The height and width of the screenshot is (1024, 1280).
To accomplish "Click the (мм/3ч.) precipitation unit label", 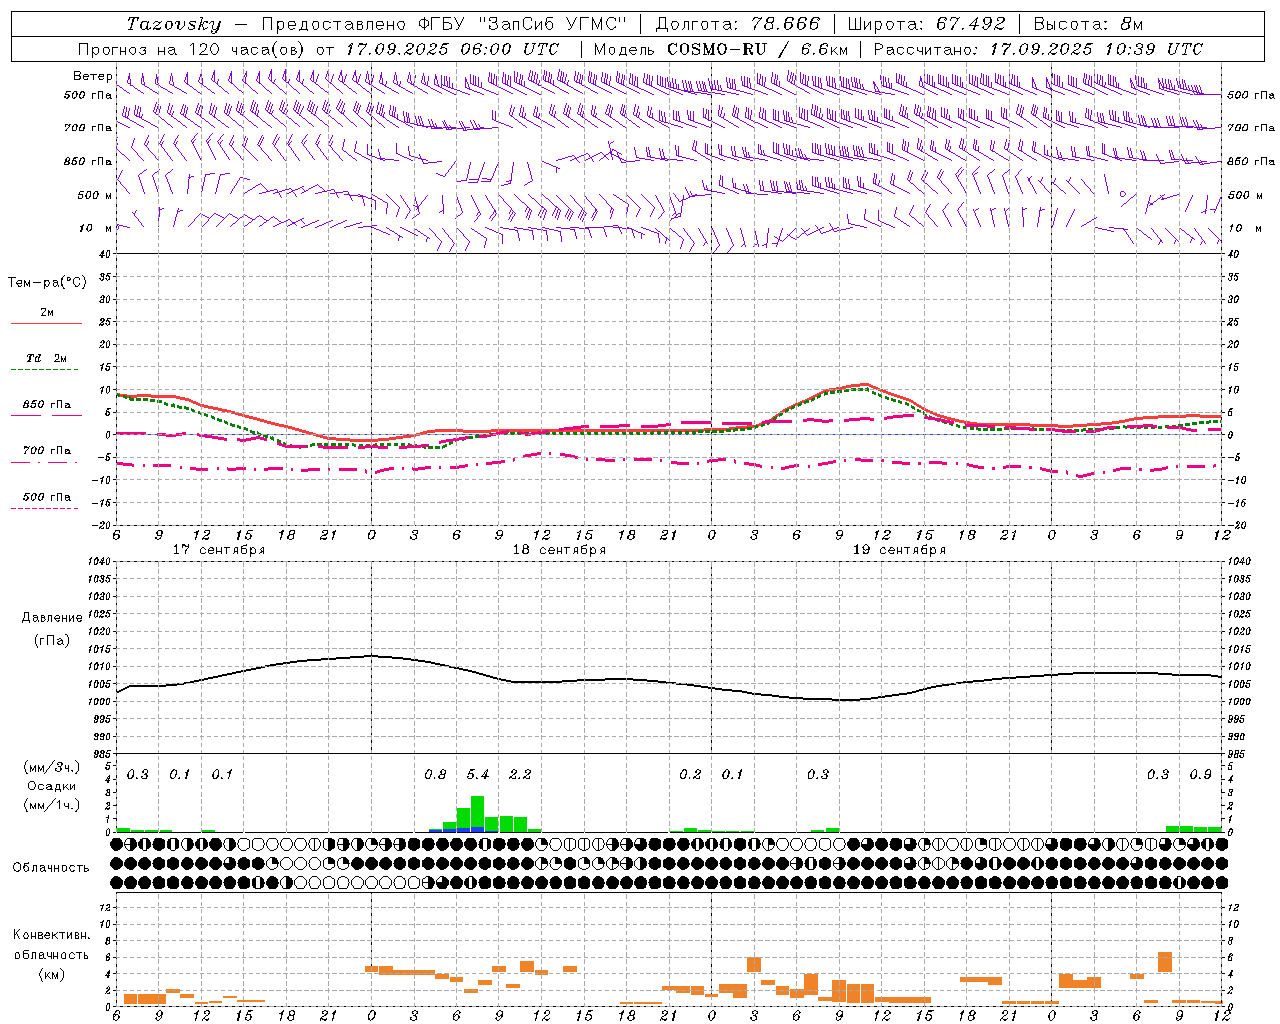I will tap(52, 767).
